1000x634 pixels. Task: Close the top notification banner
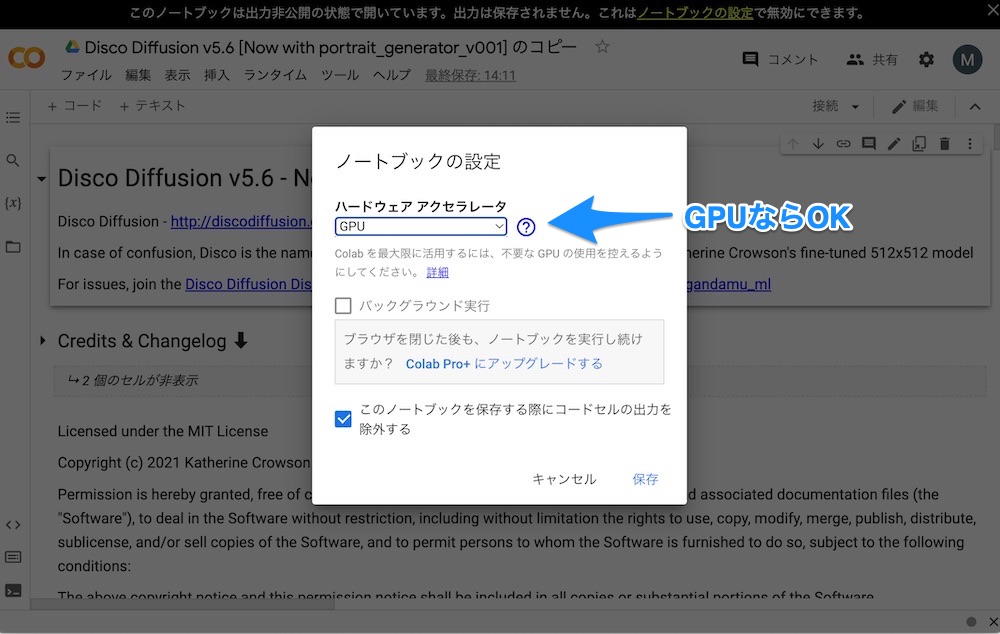coord(994,10)
